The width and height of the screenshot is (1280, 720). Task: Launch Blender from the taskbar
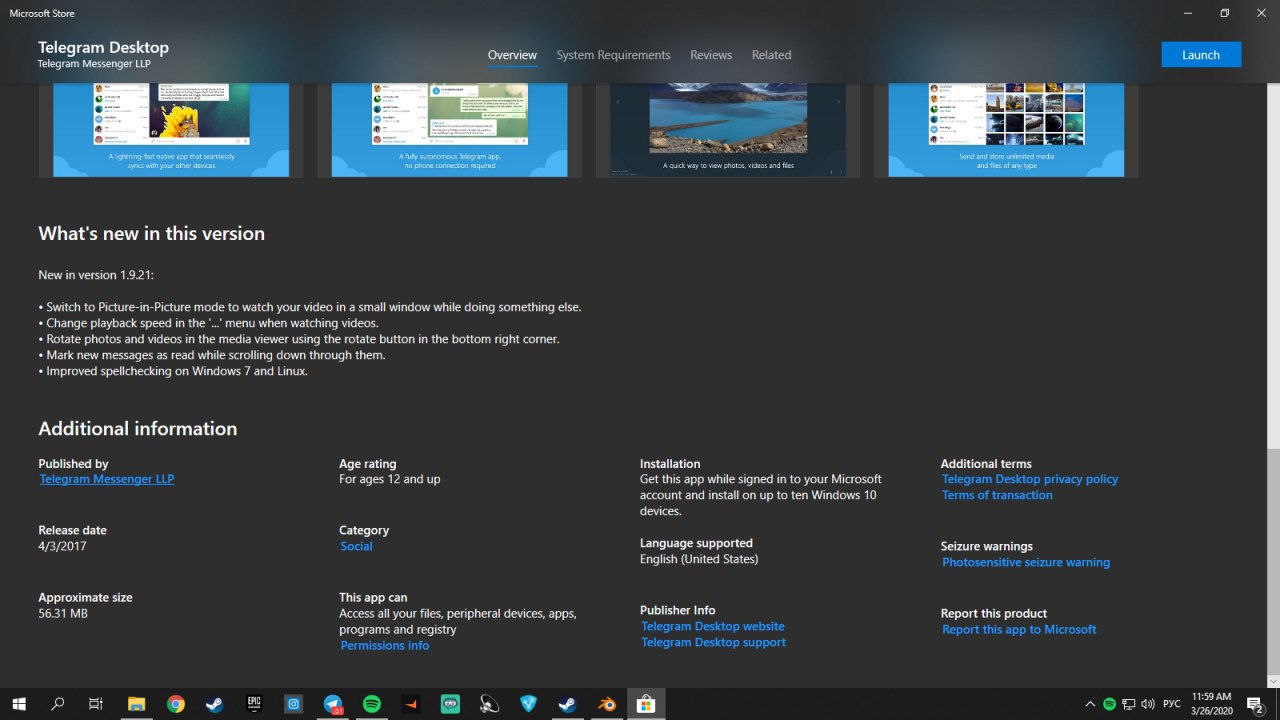(607, 704)
